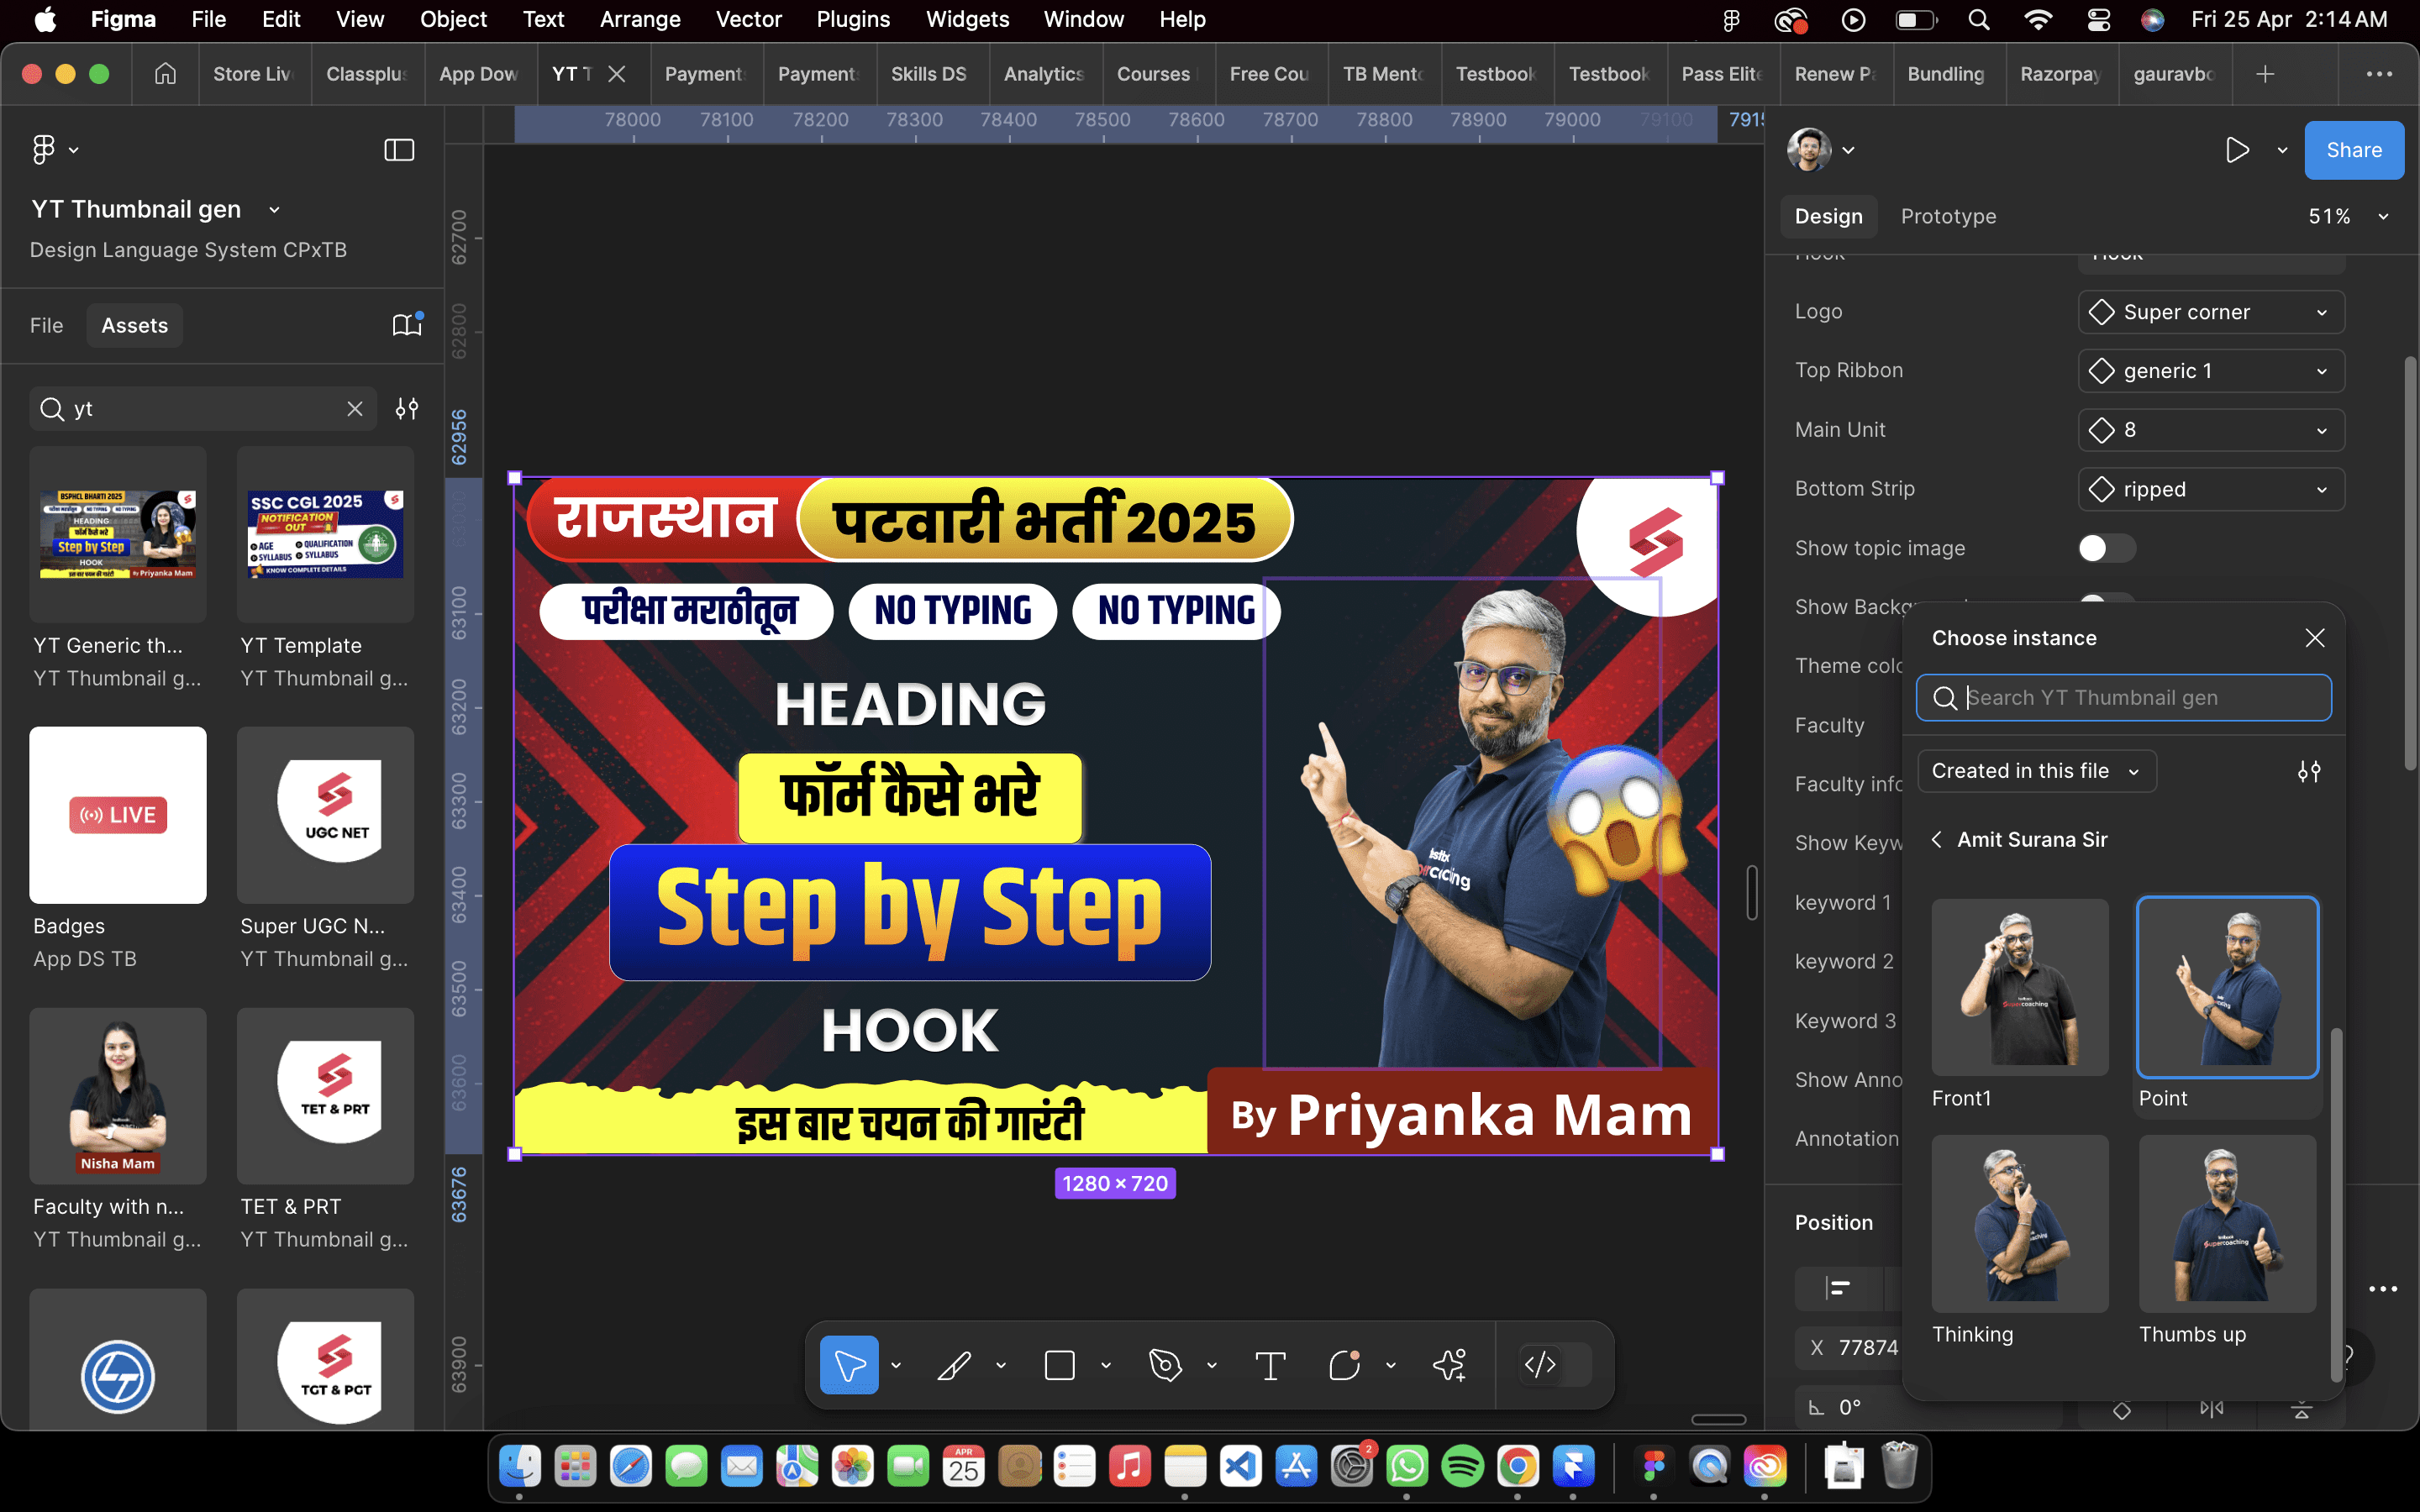Expand the Bottom Strip ripped dropdown
Viewport: 2420px width, 1512px height.
click(x=2211, y=489)
